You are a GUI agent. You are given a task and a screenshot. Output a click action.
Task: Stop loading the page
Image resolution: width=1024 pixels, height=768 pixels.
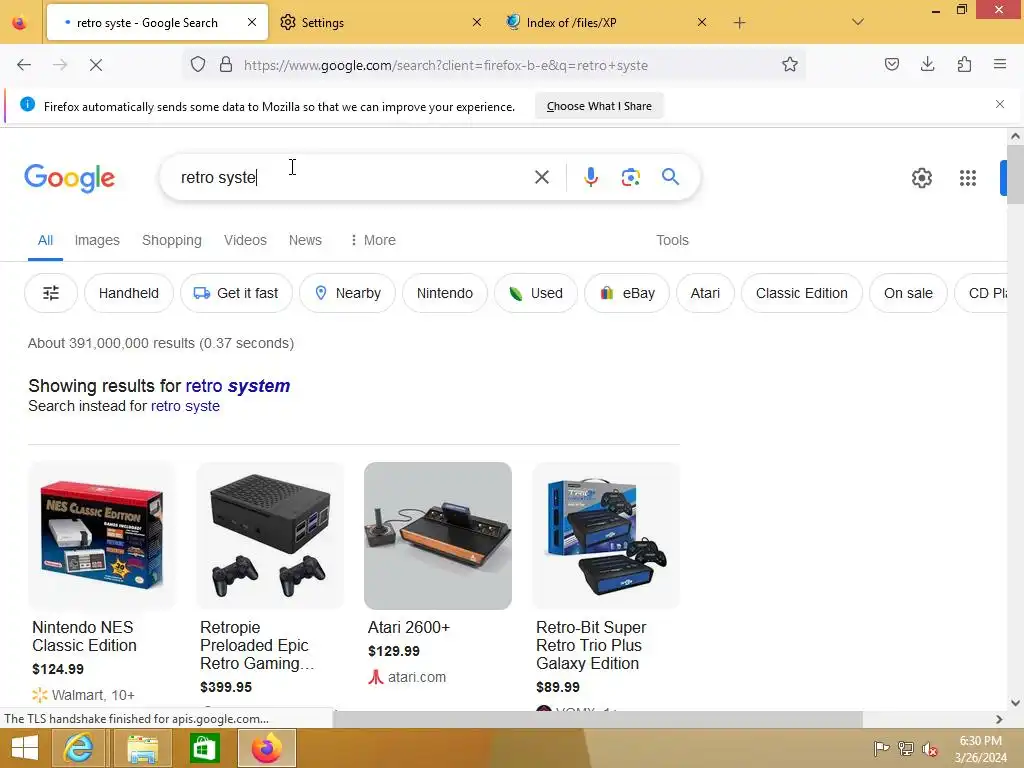(x=95, y=65)
